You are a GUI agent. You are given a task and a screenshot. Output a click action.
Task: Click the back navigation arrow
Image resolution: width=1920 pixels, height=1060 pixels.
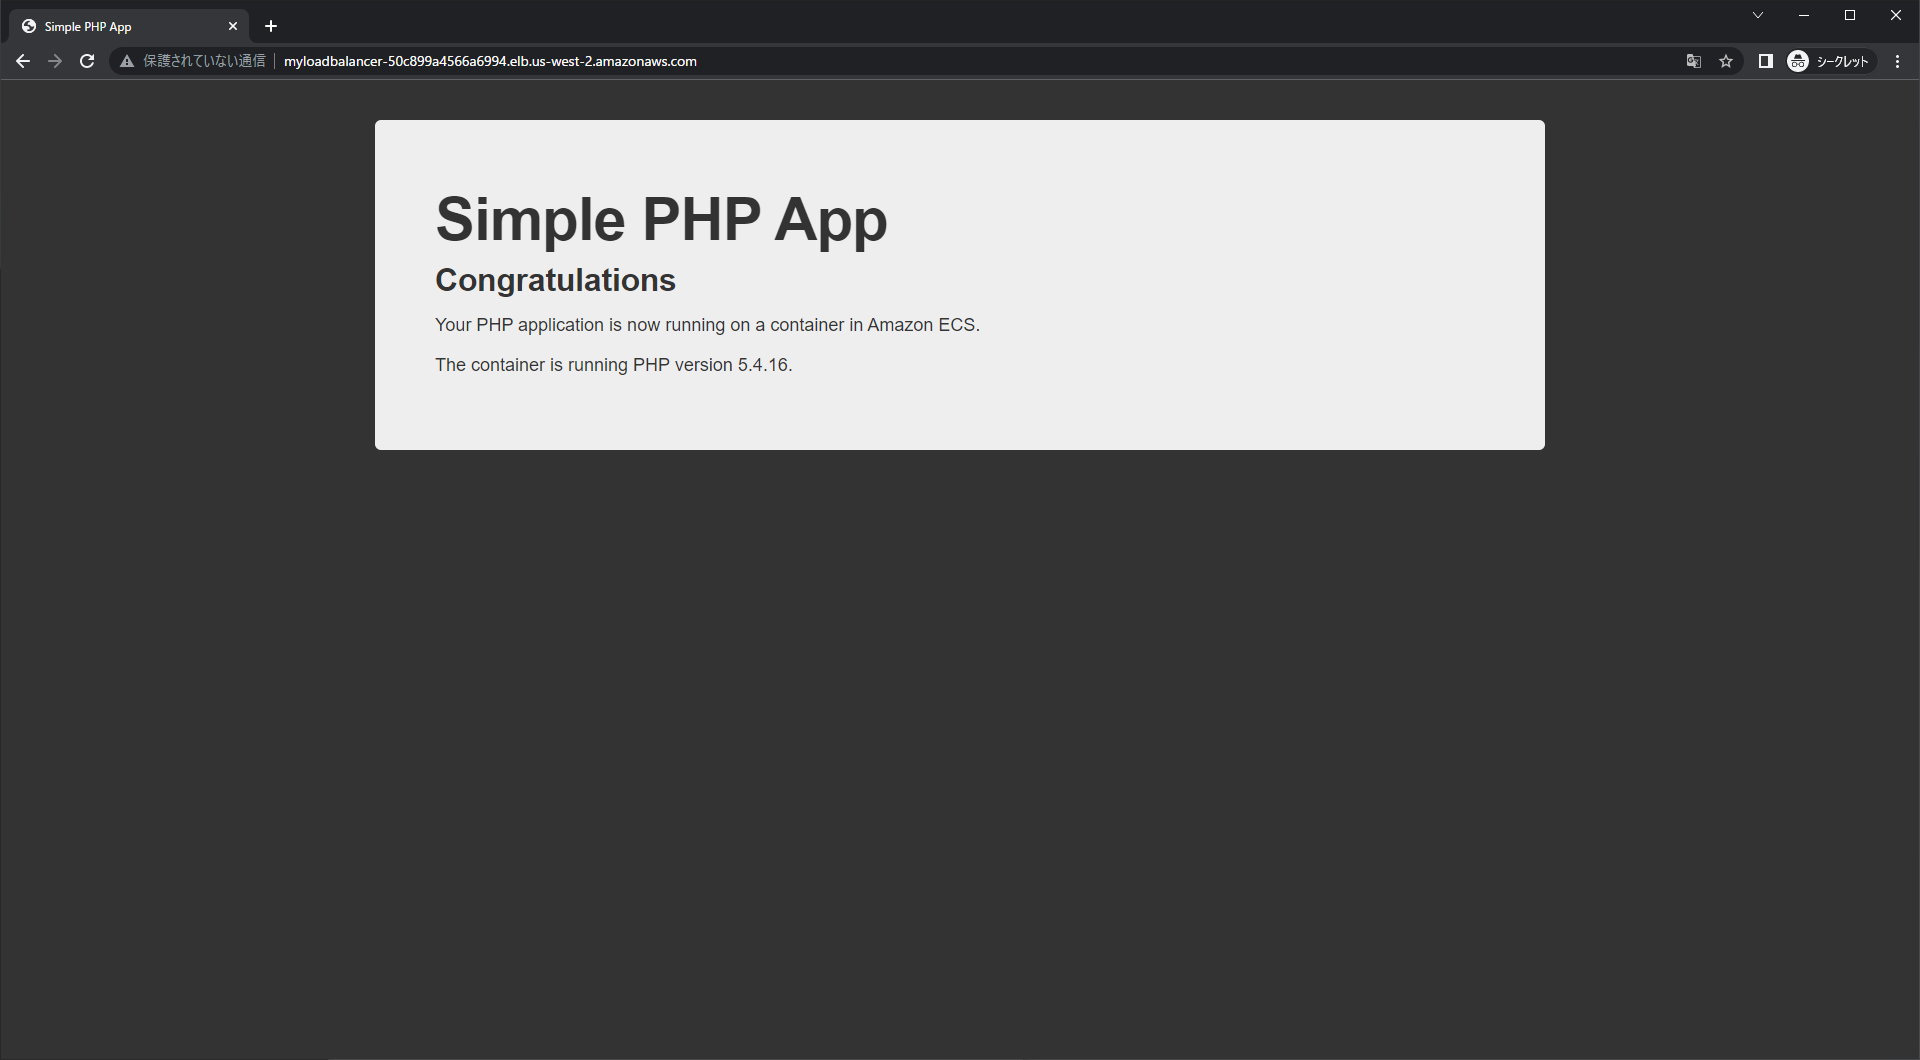[x=22, y=61]
